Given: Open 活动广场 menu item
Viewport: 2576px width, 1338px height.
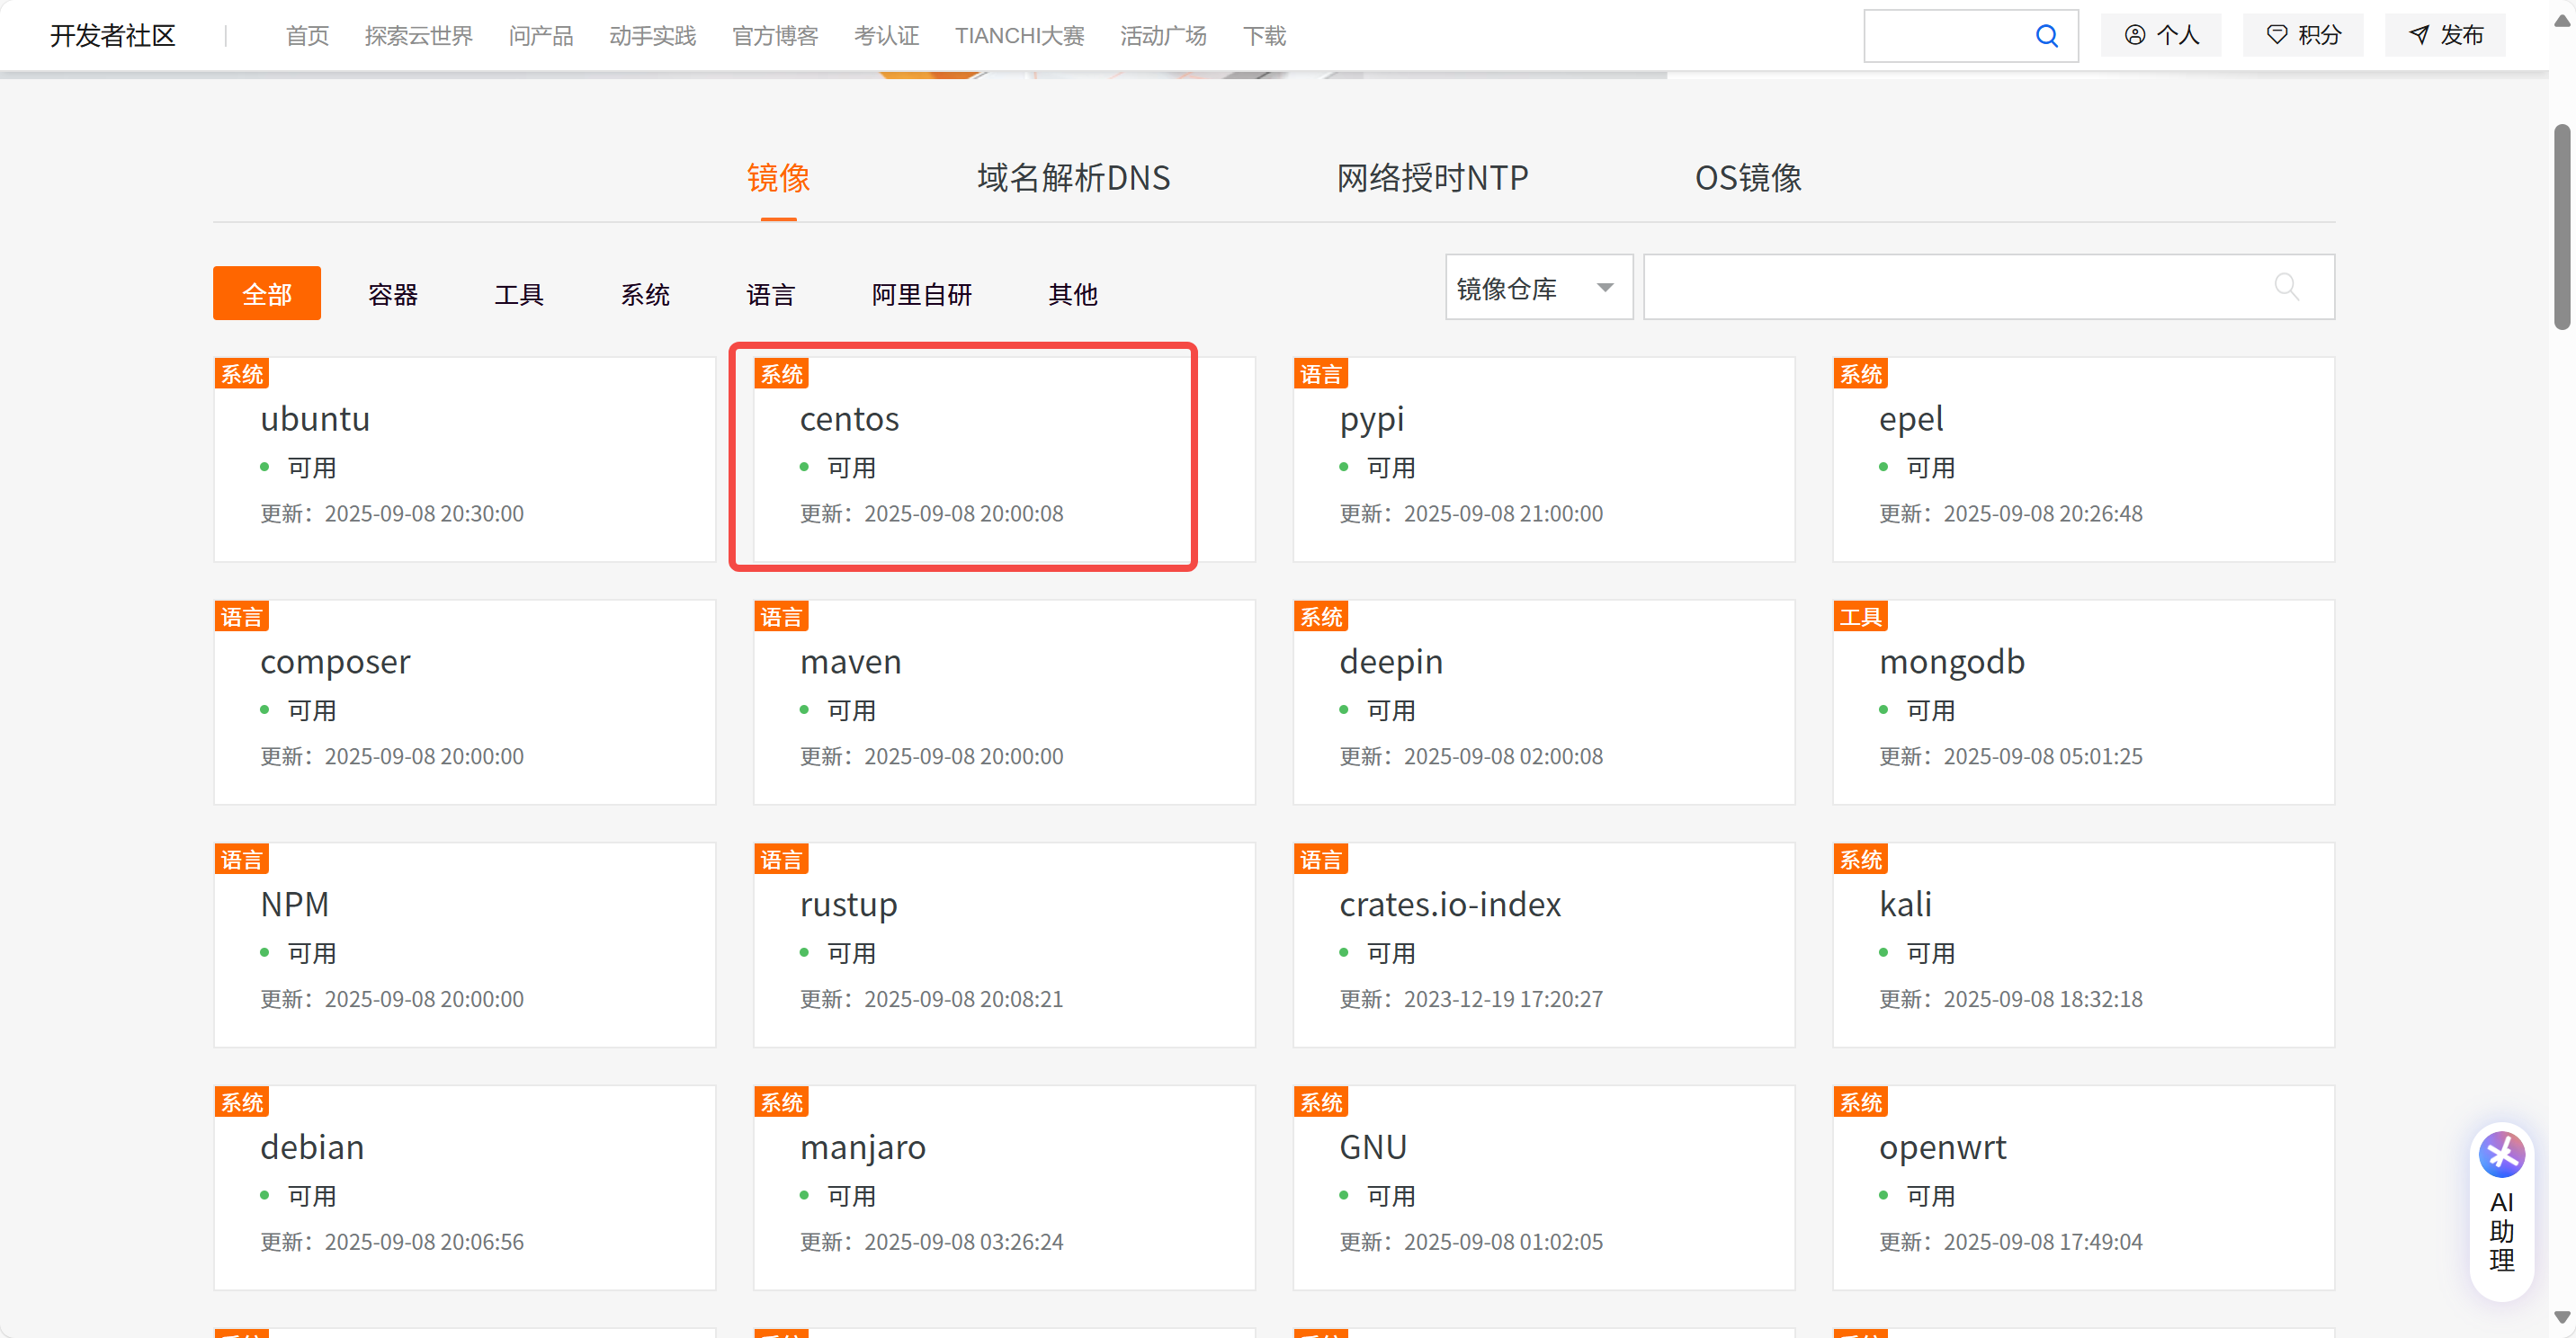Looking at the screenshot, I should (x=1163, y=36).
